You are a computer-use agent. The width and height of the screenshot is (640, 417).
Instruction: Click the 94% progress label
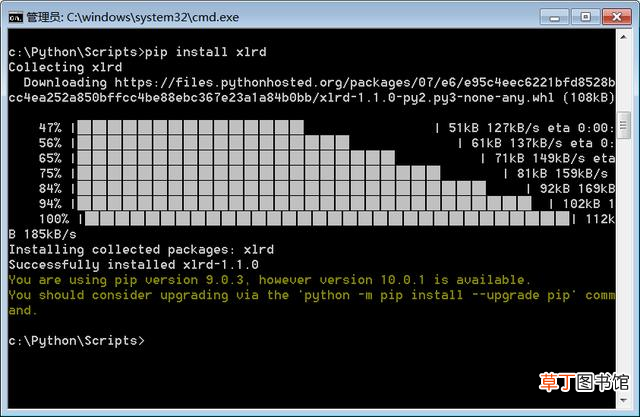pyautogui.click(x=50, y=204)
